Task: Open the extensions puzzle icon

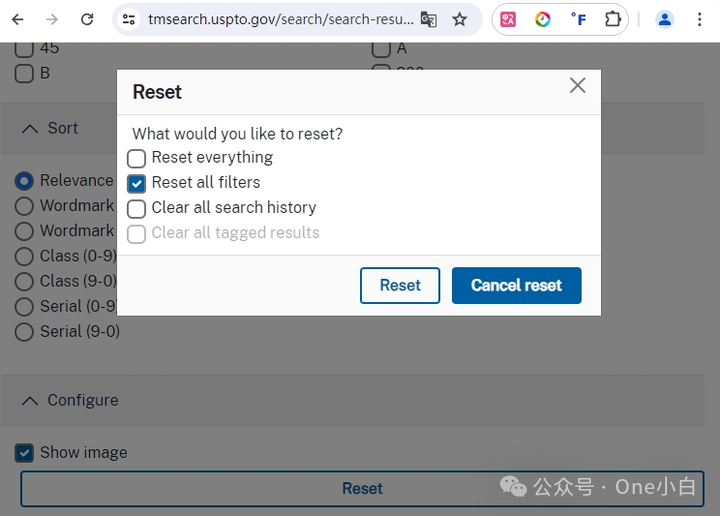Action: coord(613,19)
